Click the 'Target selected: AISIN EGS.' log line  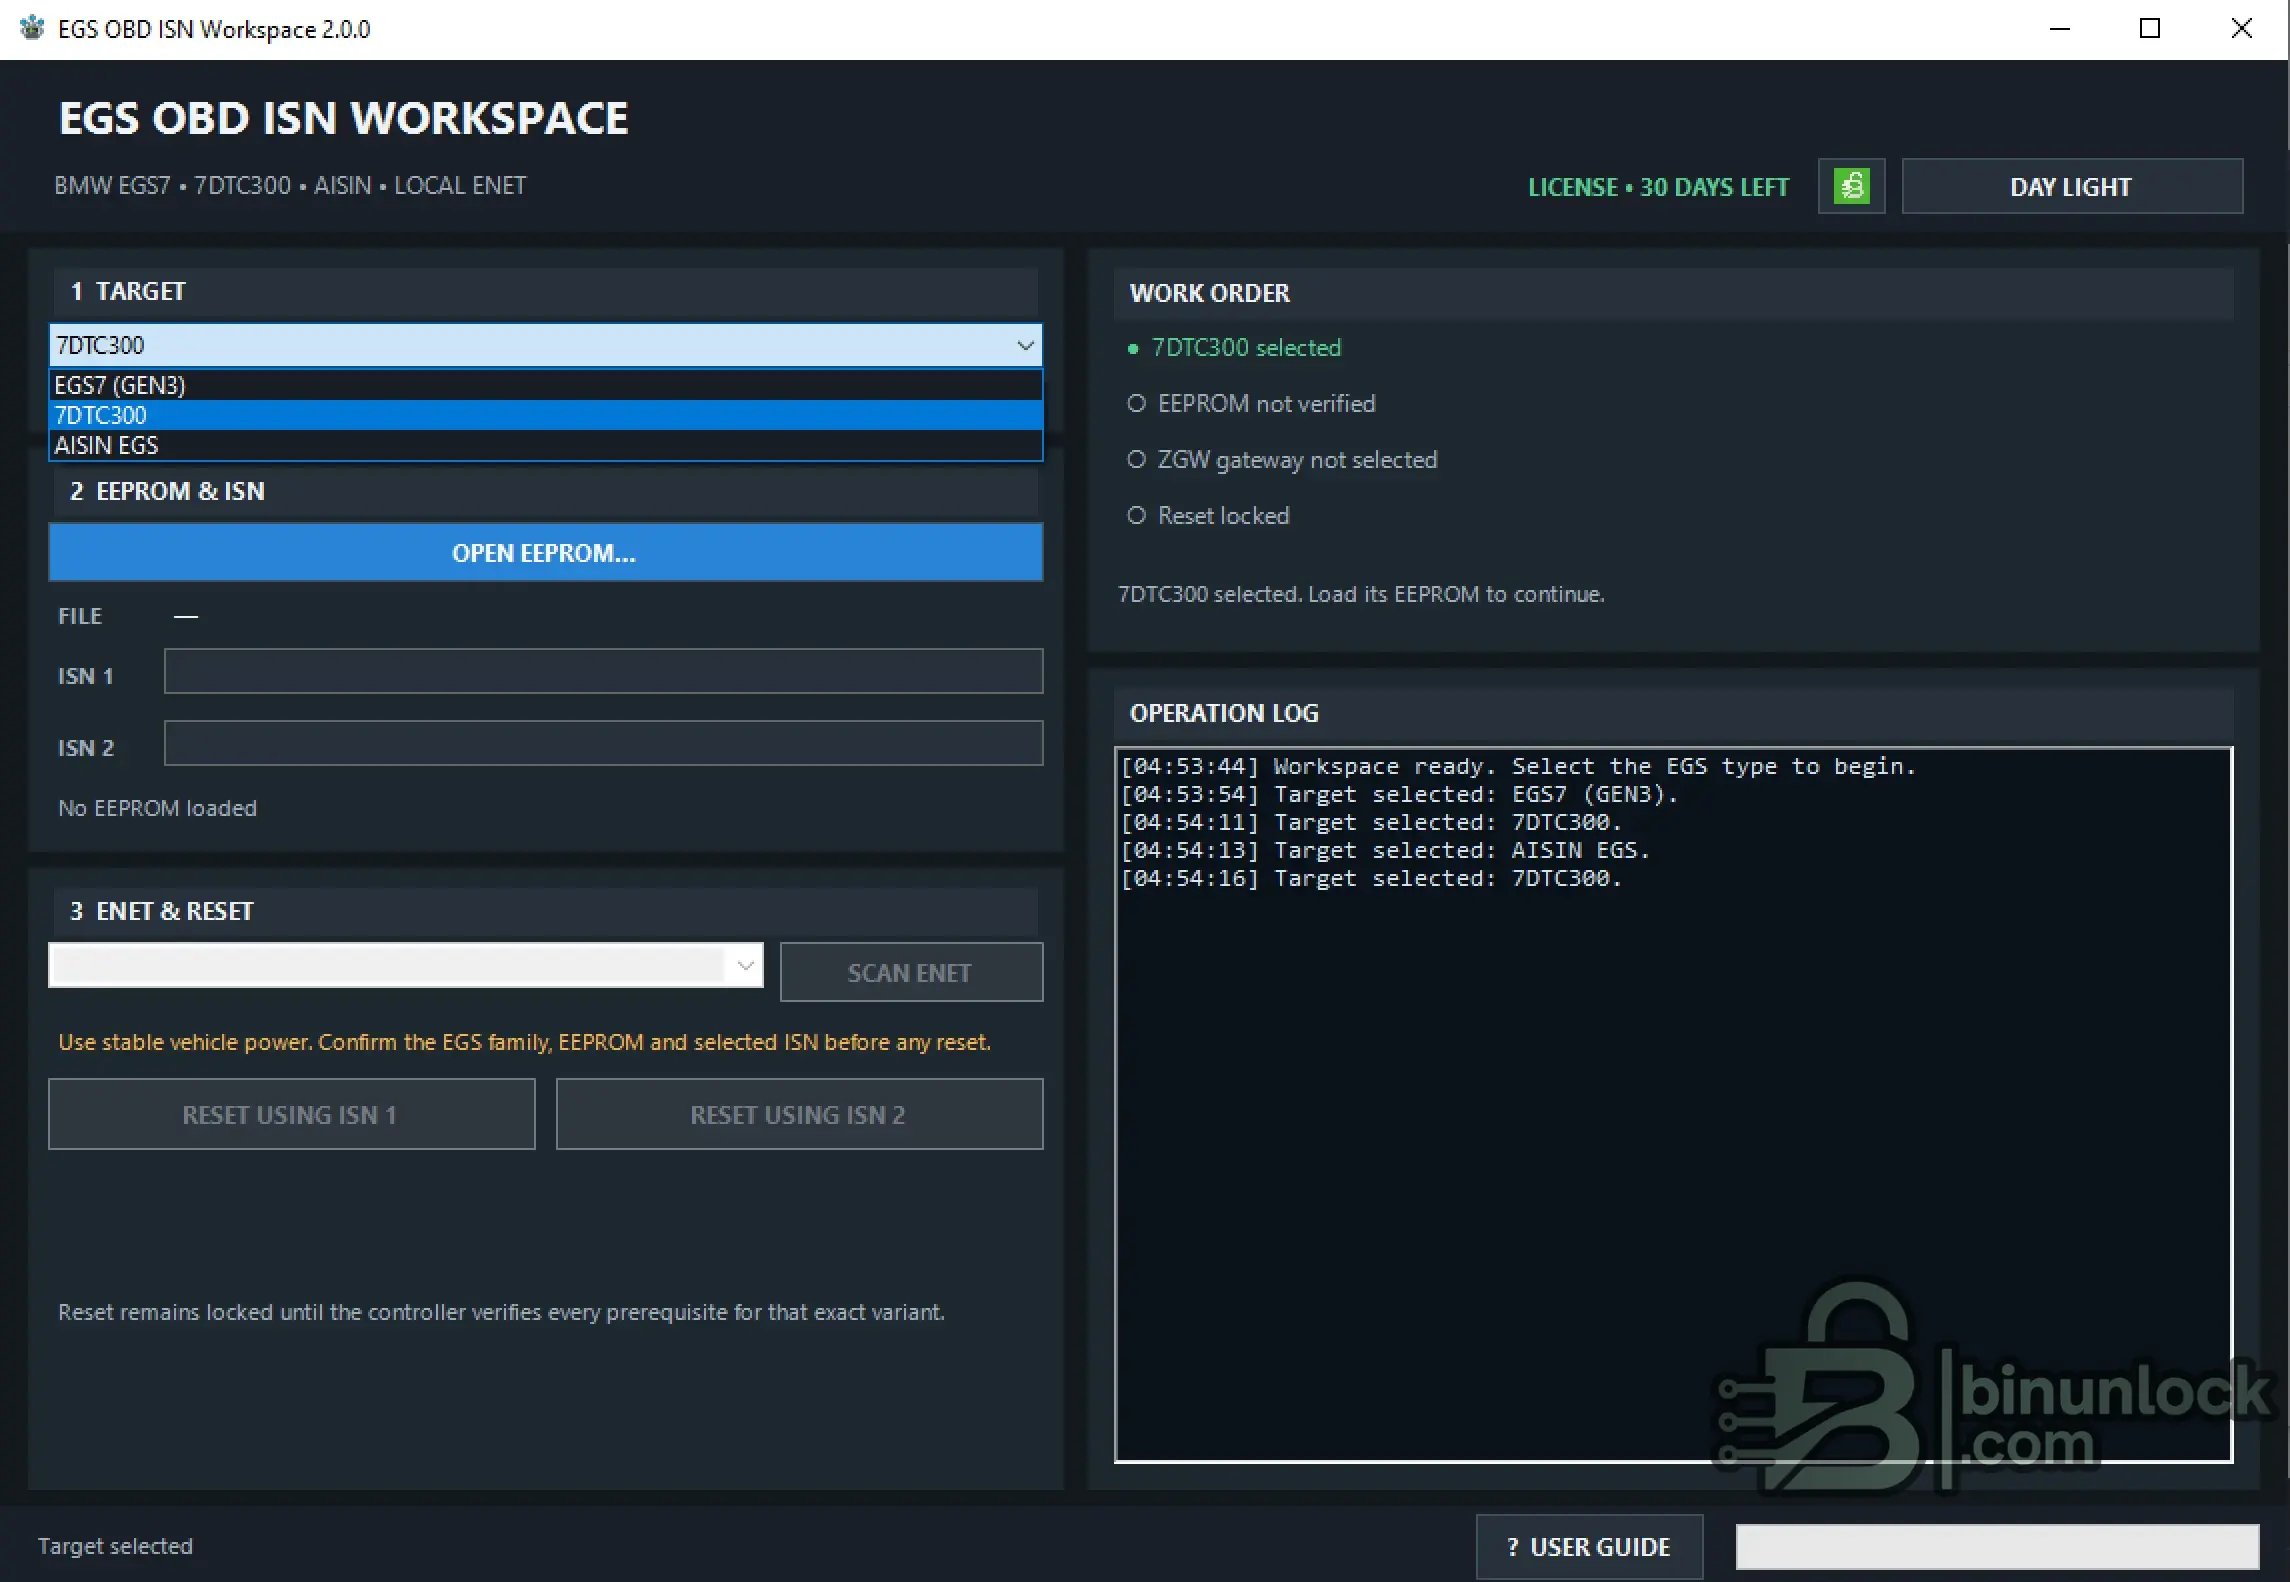tap(1385, 851)
